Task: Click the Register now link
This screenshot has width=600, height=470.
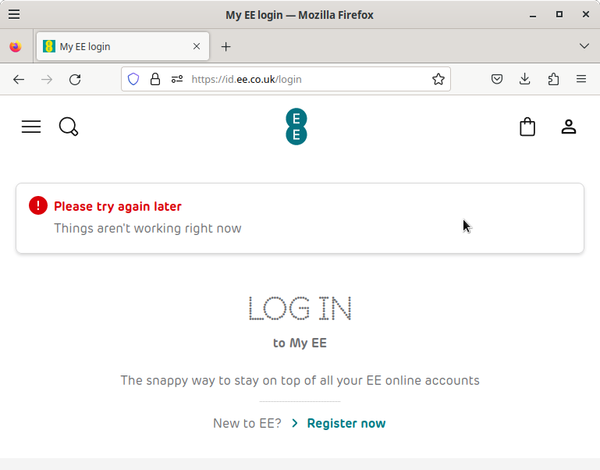Action: 346,423
